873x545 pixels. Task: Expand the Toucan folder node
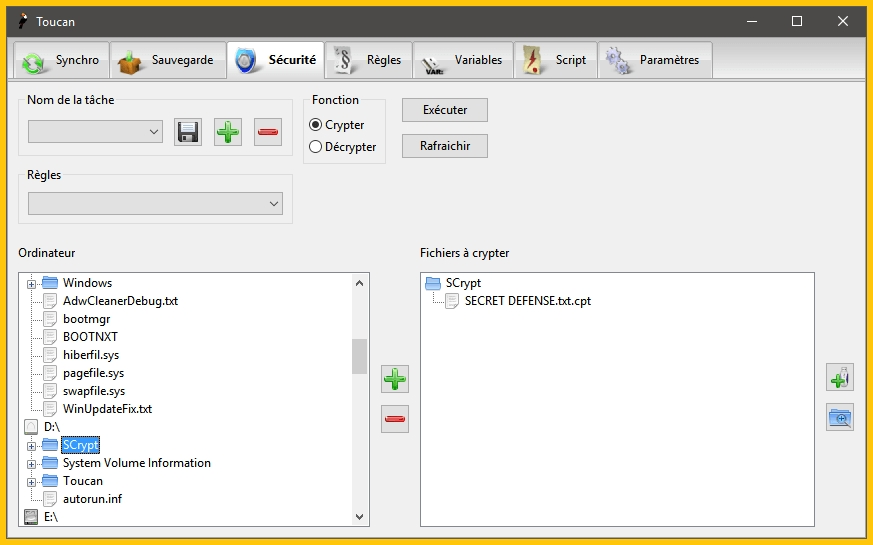click(31, 482)
